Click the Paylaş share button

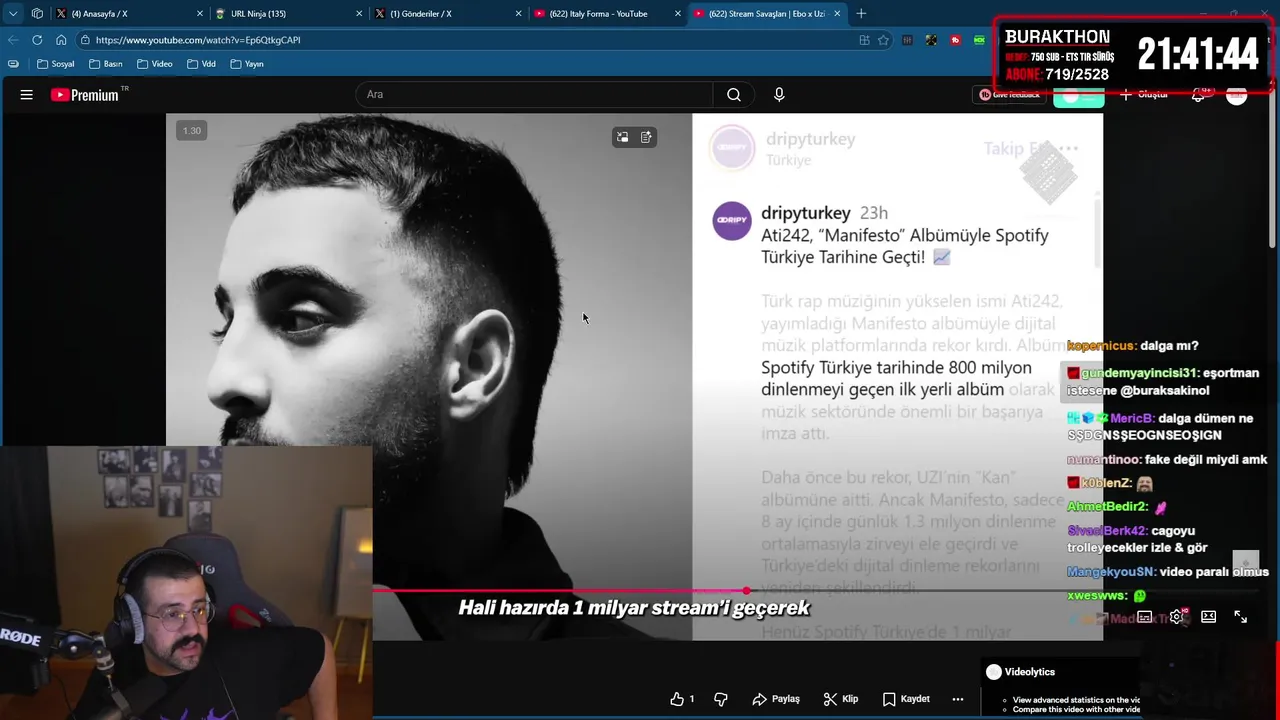776,699
